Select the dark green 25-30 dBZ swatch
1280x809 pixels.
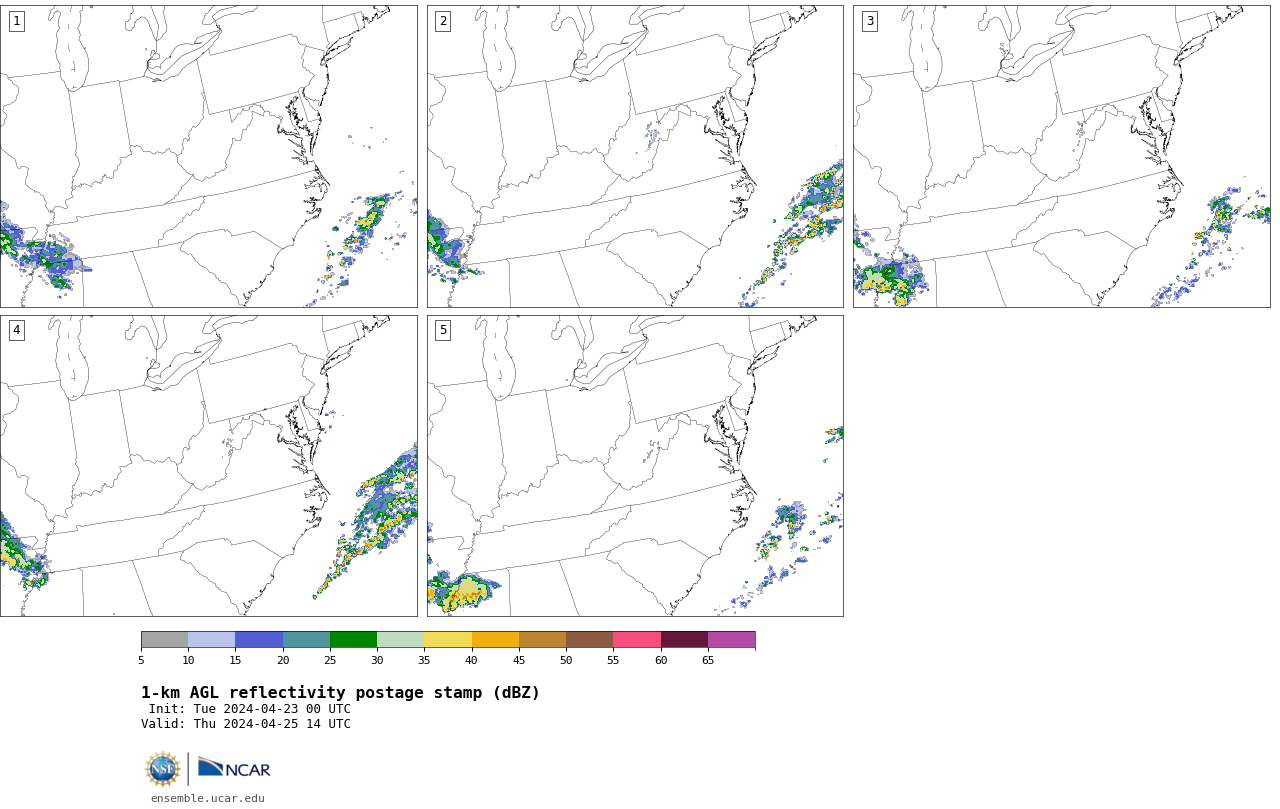[x=353, y=640]
